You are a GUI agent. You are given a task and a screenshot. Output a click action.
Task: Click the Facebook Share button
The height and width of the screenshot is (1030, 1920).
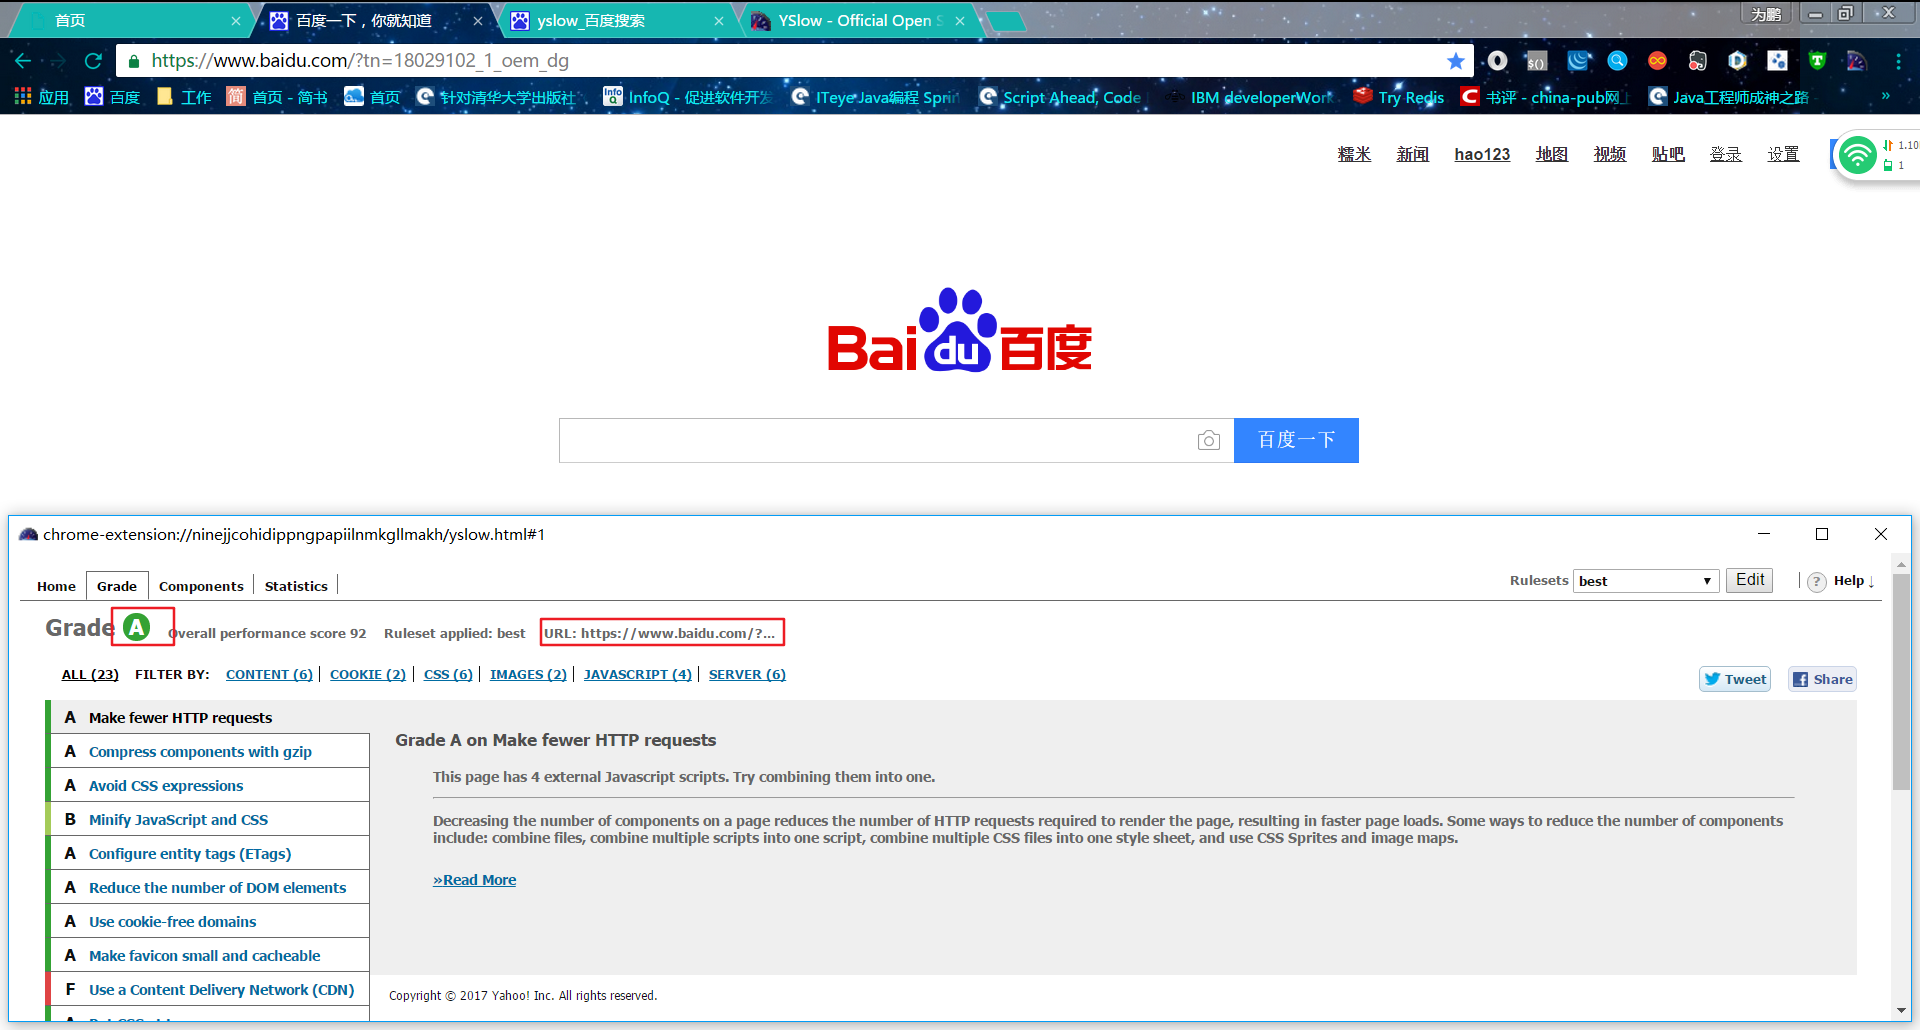click(x=1823, y=679)
